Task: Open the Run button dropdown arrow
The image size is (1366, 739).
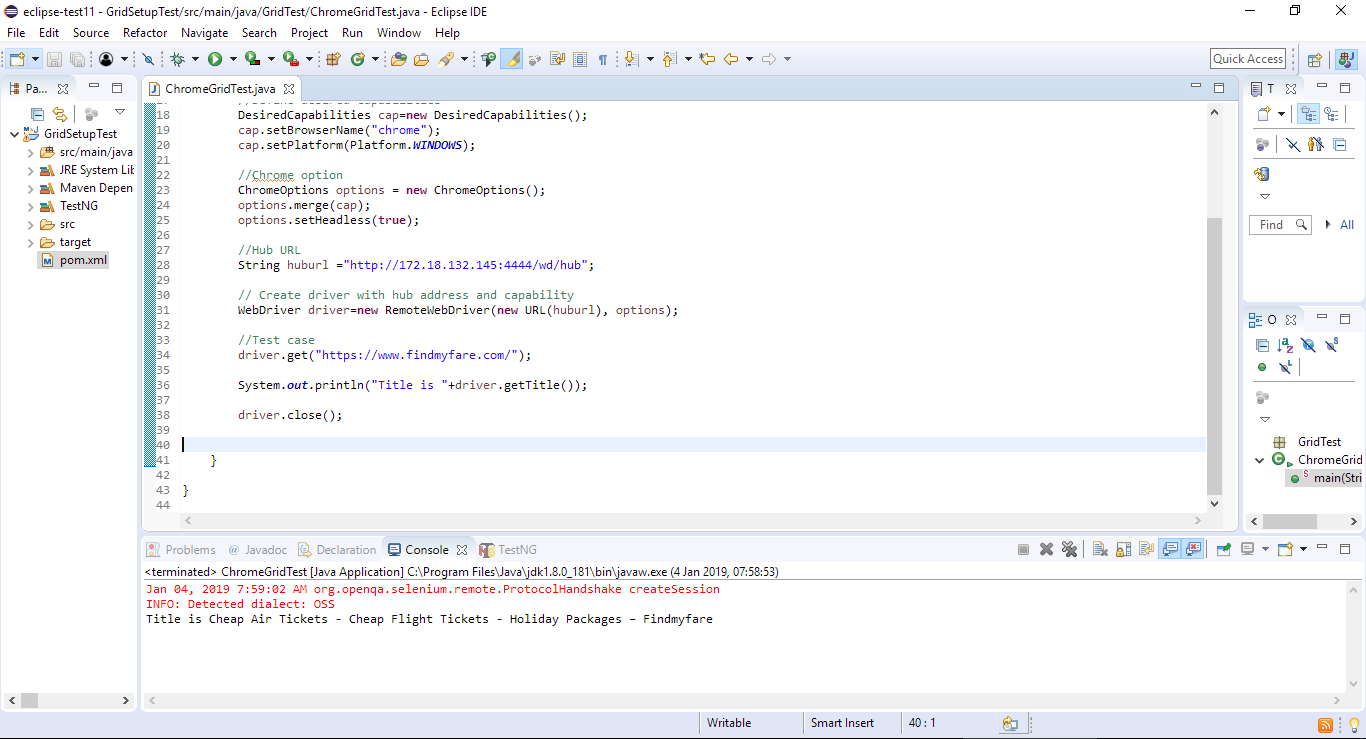Action: (231, 58)
